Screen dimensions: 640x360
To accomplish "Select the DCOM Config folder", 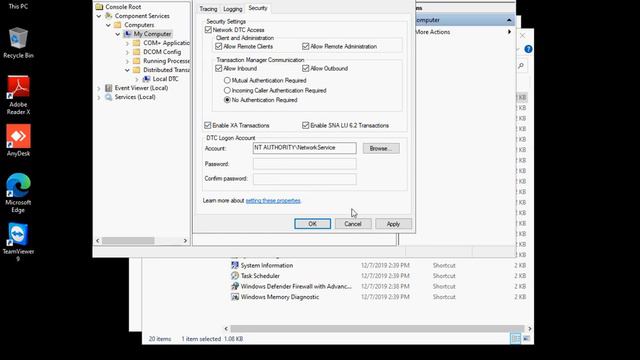I will [x=157, y=52].
